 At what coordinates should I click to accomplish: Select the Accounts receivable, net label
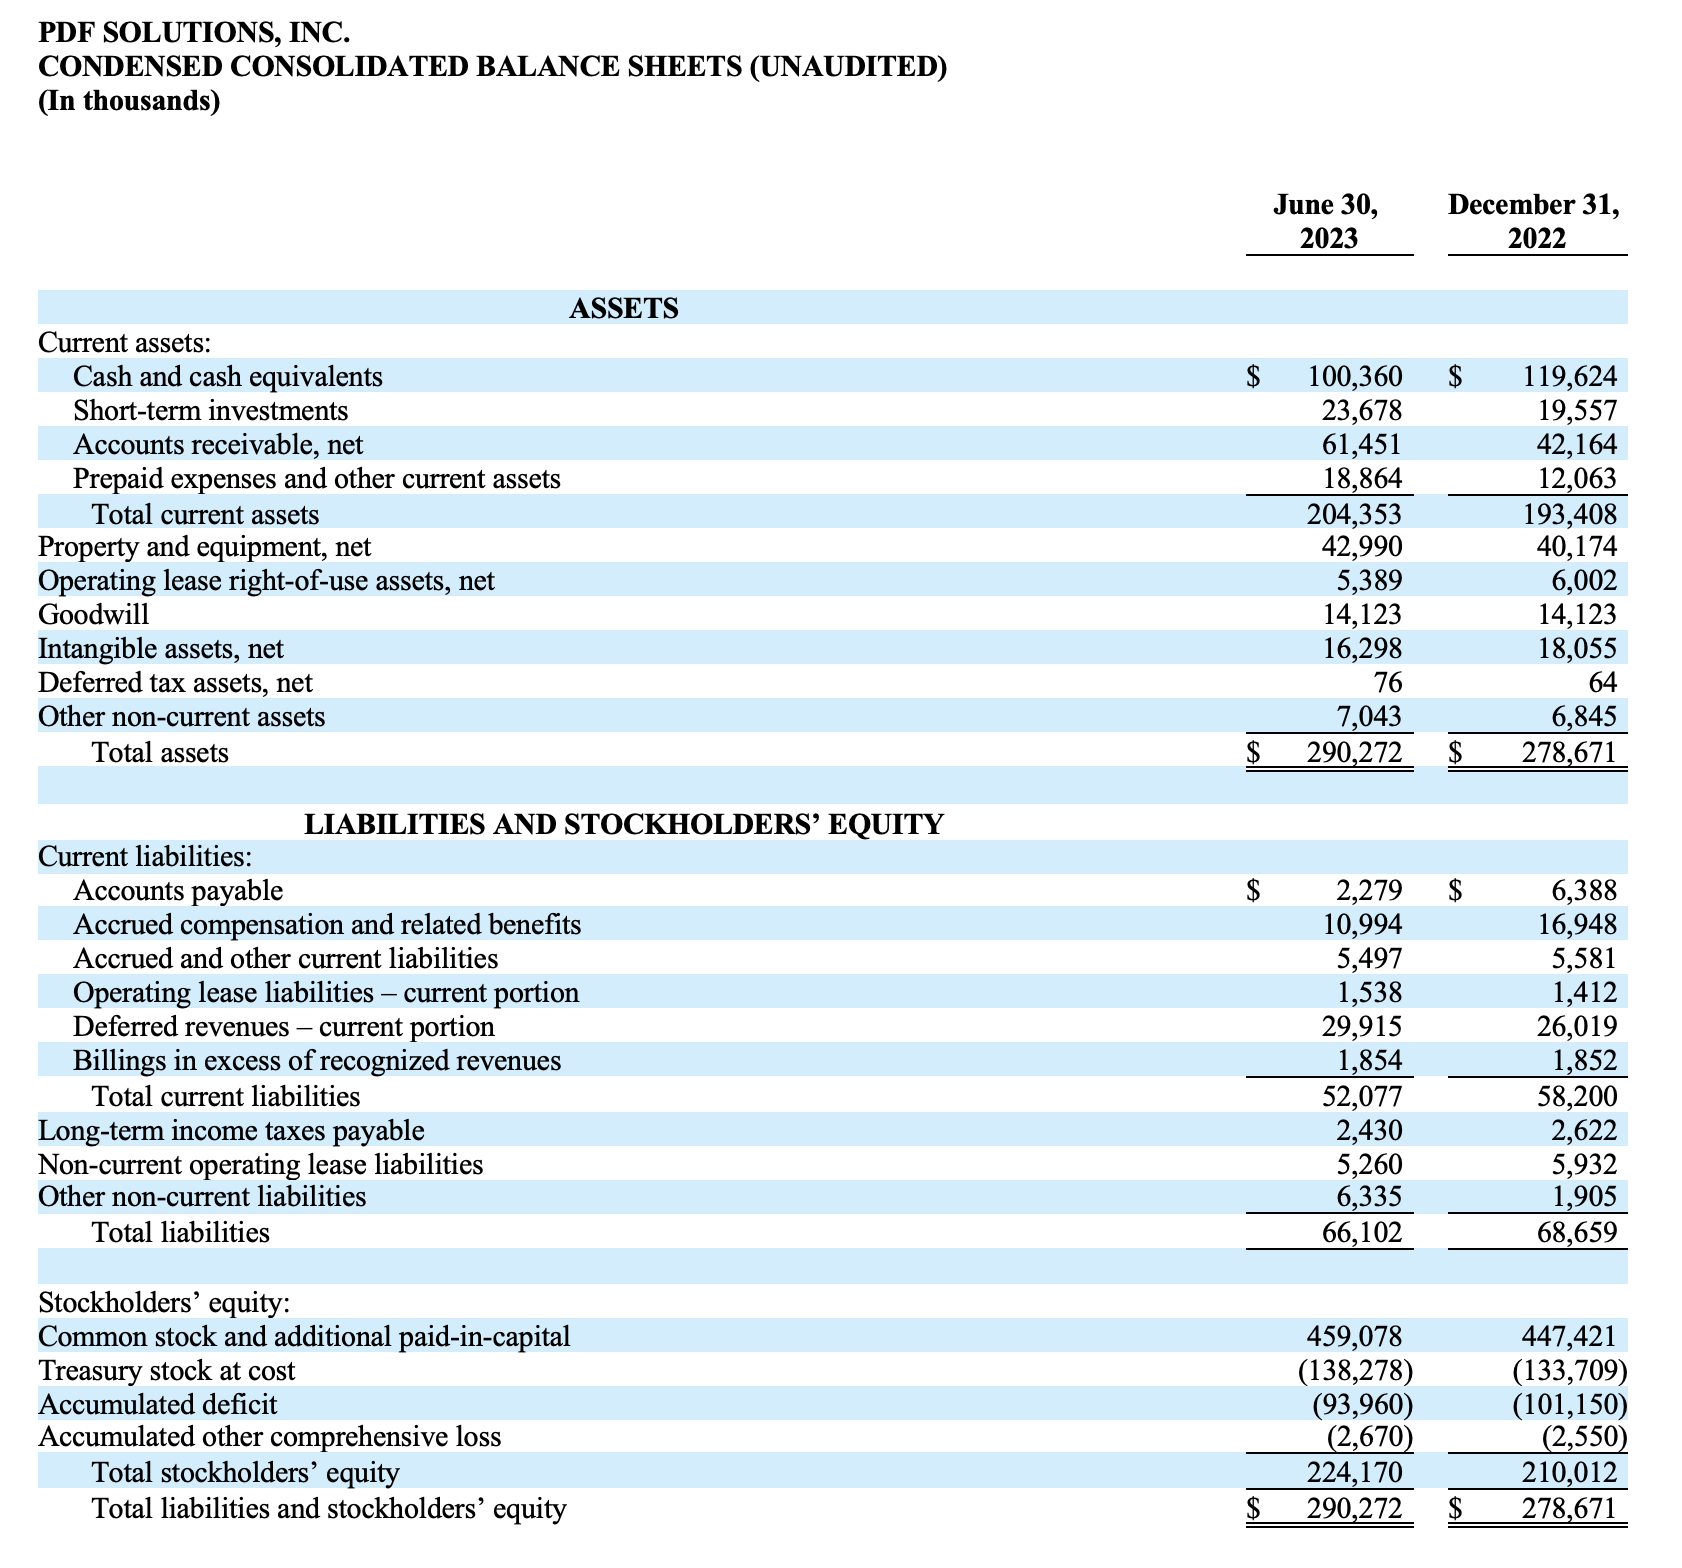[217, 445]
